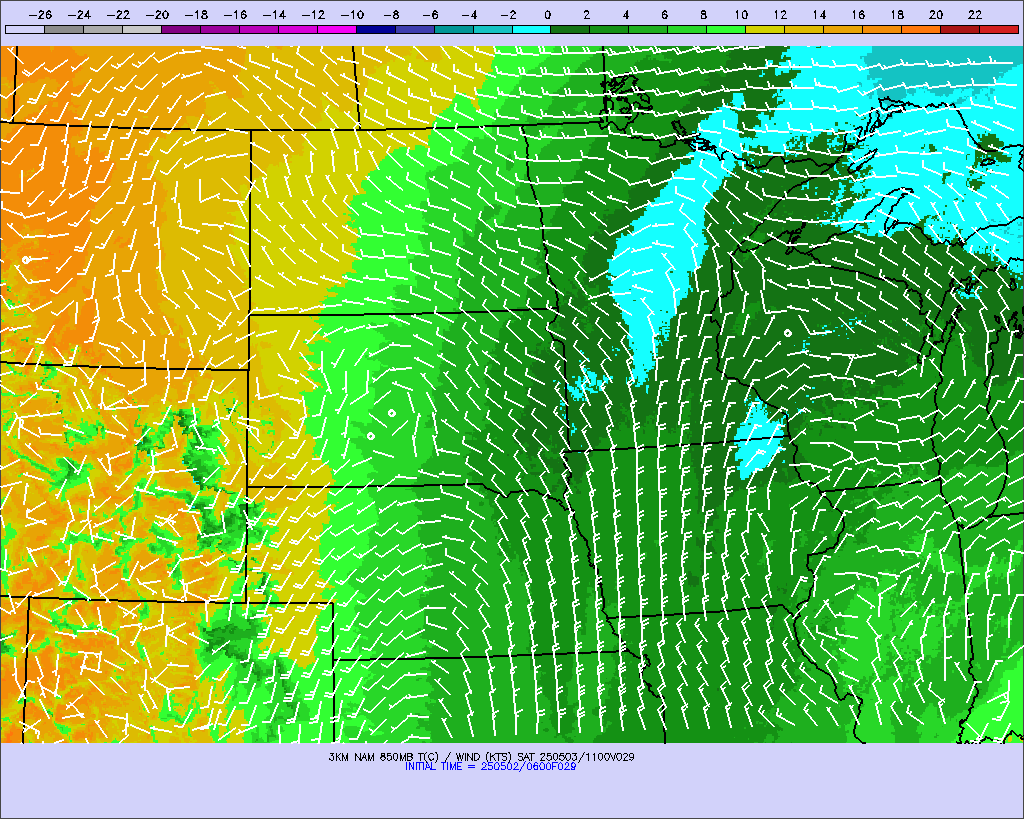Choose the teal swatch between -6 and -4
This screenshot has height=819, width=1024.
click(x=453, y=29)
